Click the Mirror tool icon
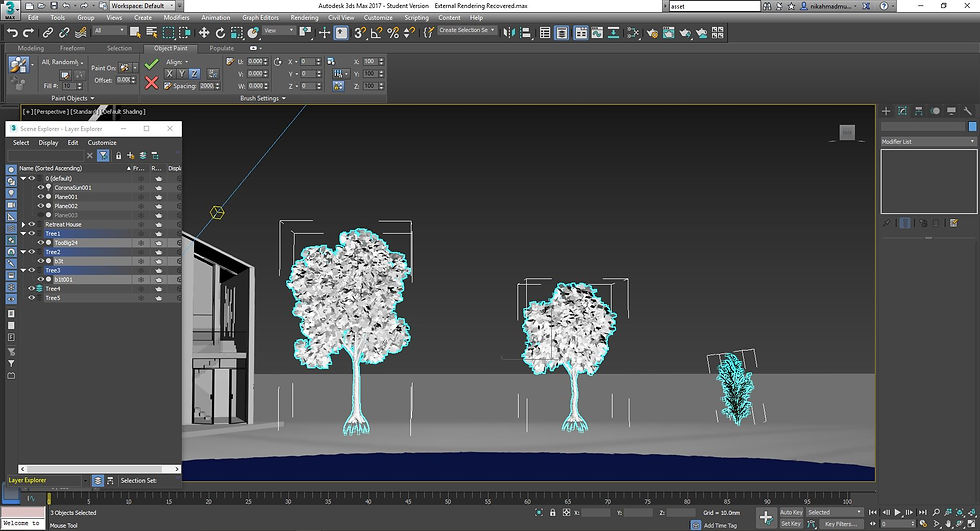The height and width of the screenshot is (531, 980). [x=509, y=32]
